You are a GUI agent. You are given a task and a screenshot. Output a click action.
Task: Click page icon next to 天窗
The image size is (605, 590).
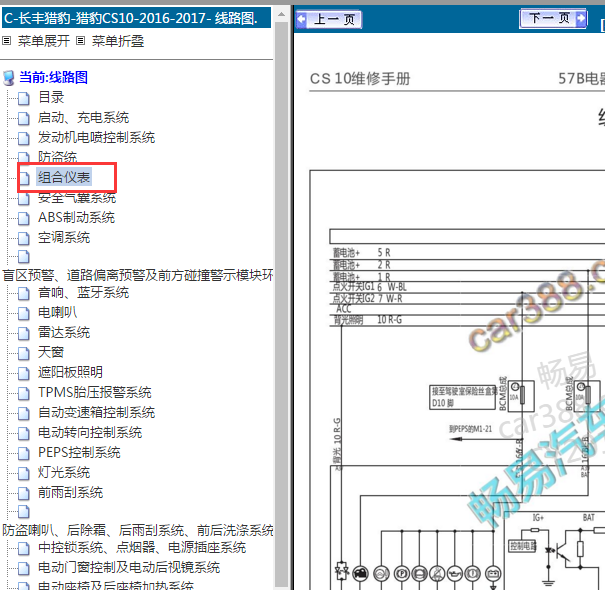point(24,353)
